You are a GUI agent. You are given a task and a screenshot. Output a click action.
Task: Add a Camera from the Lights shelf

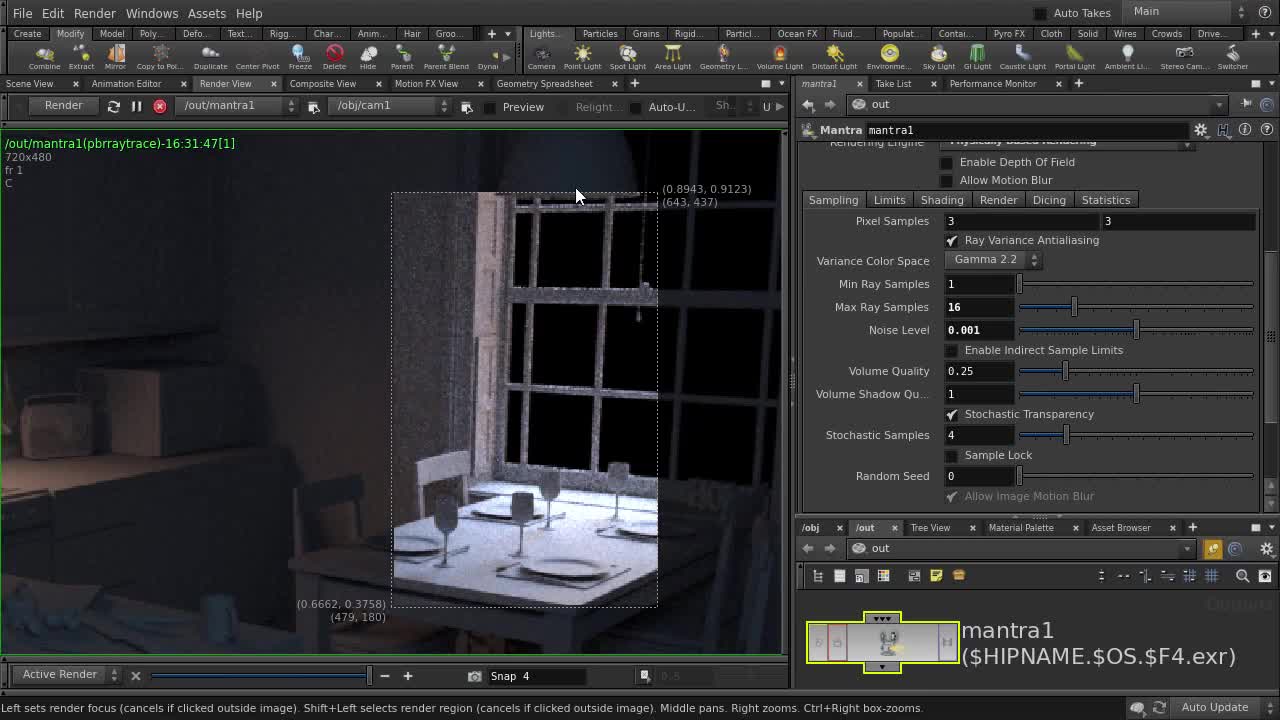click(541, 57)
